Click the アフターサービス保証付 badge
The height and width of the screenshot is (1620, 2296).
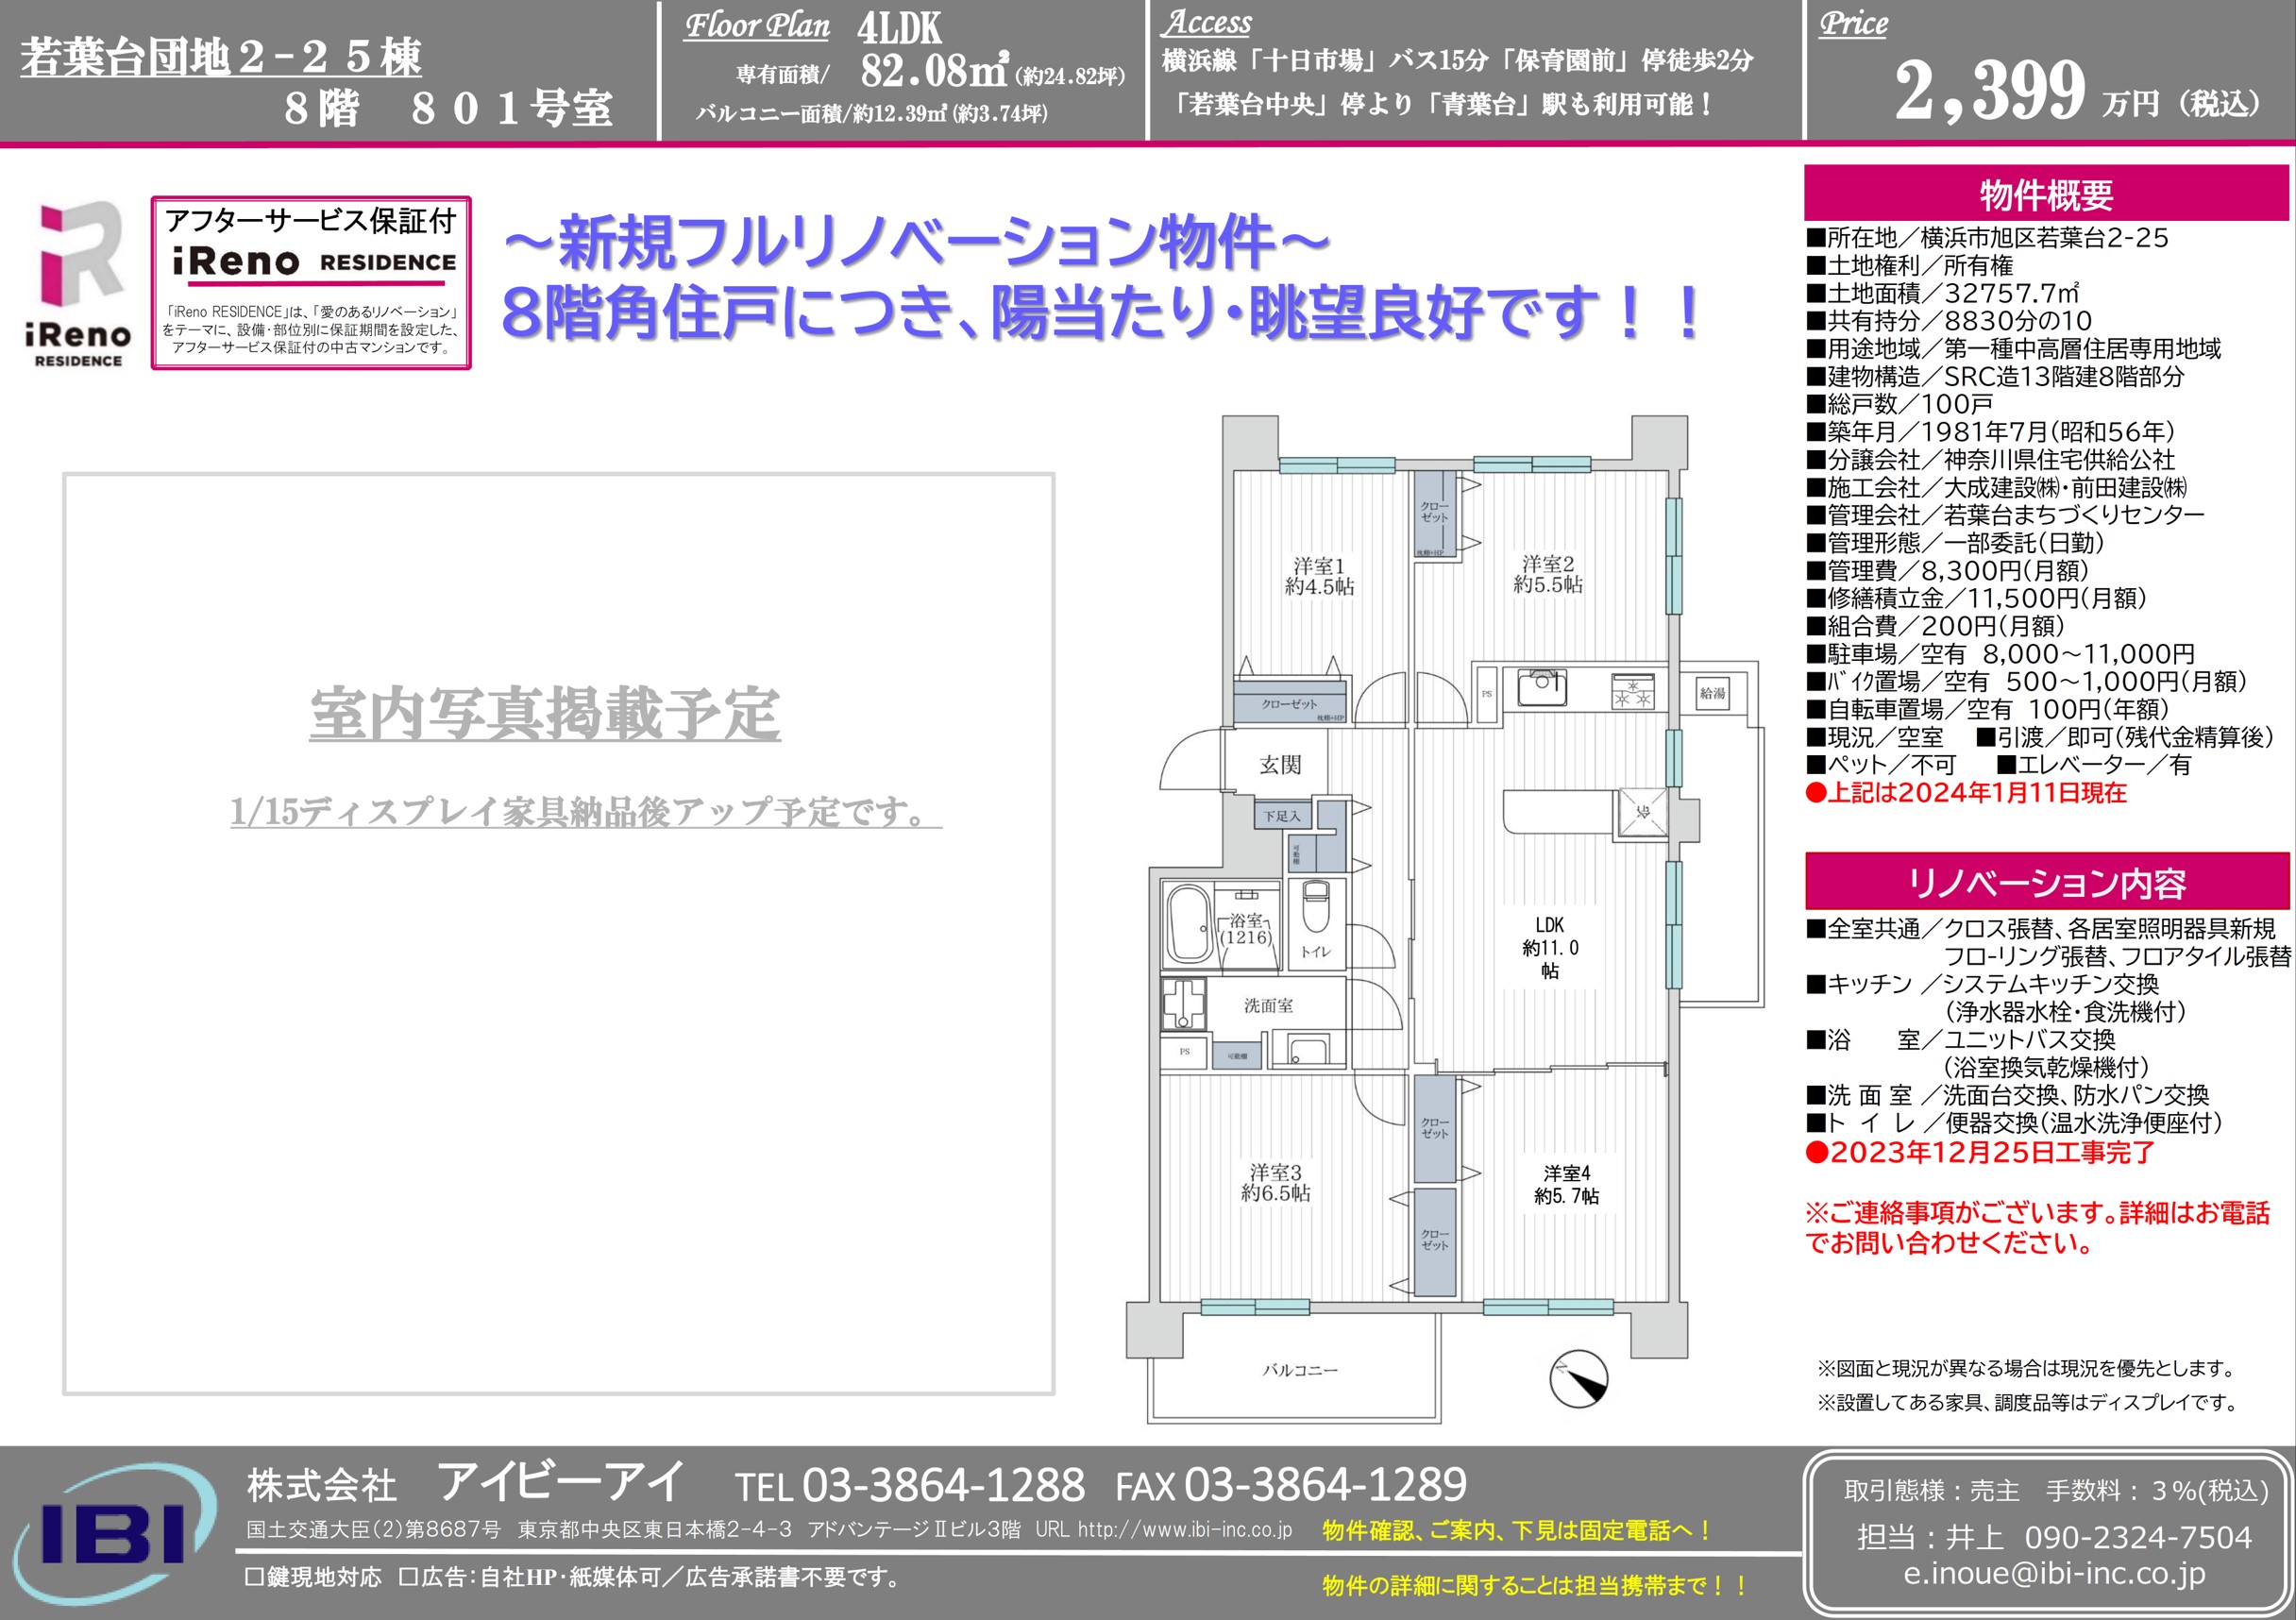[x=311, y=282]
